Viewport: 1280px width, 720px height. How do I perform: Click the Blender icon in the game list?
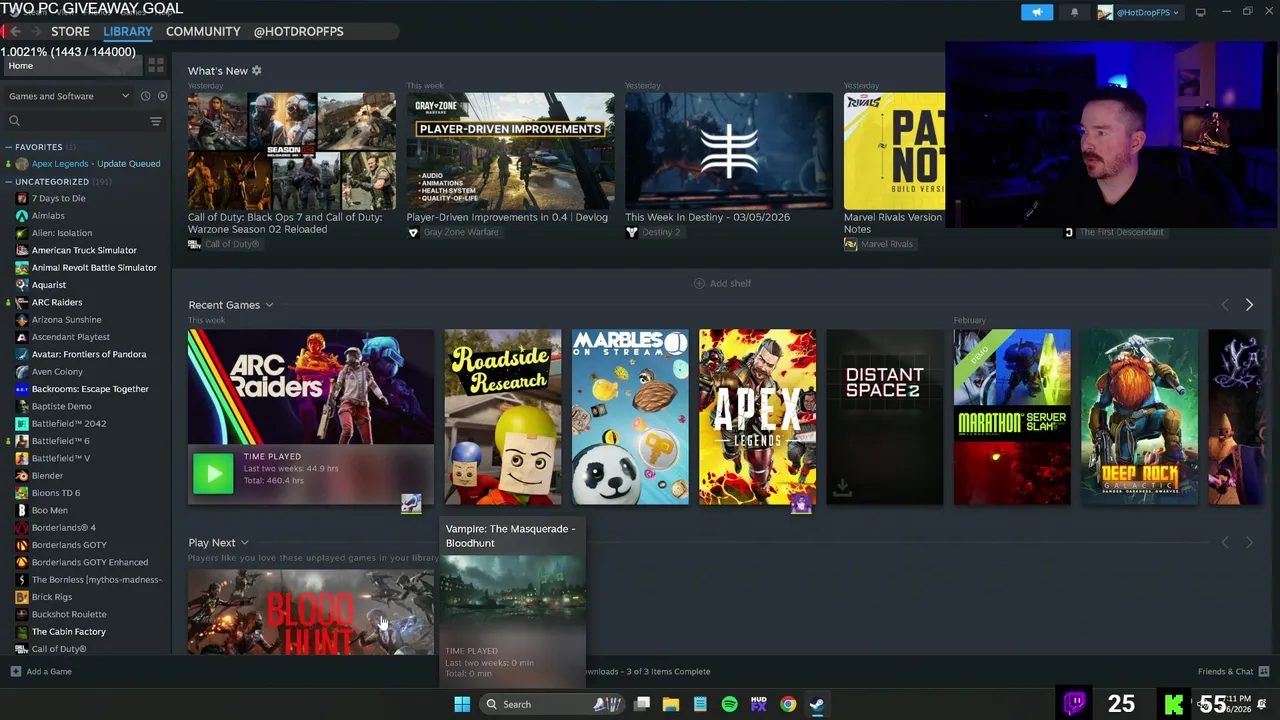[x=22, y=476]
